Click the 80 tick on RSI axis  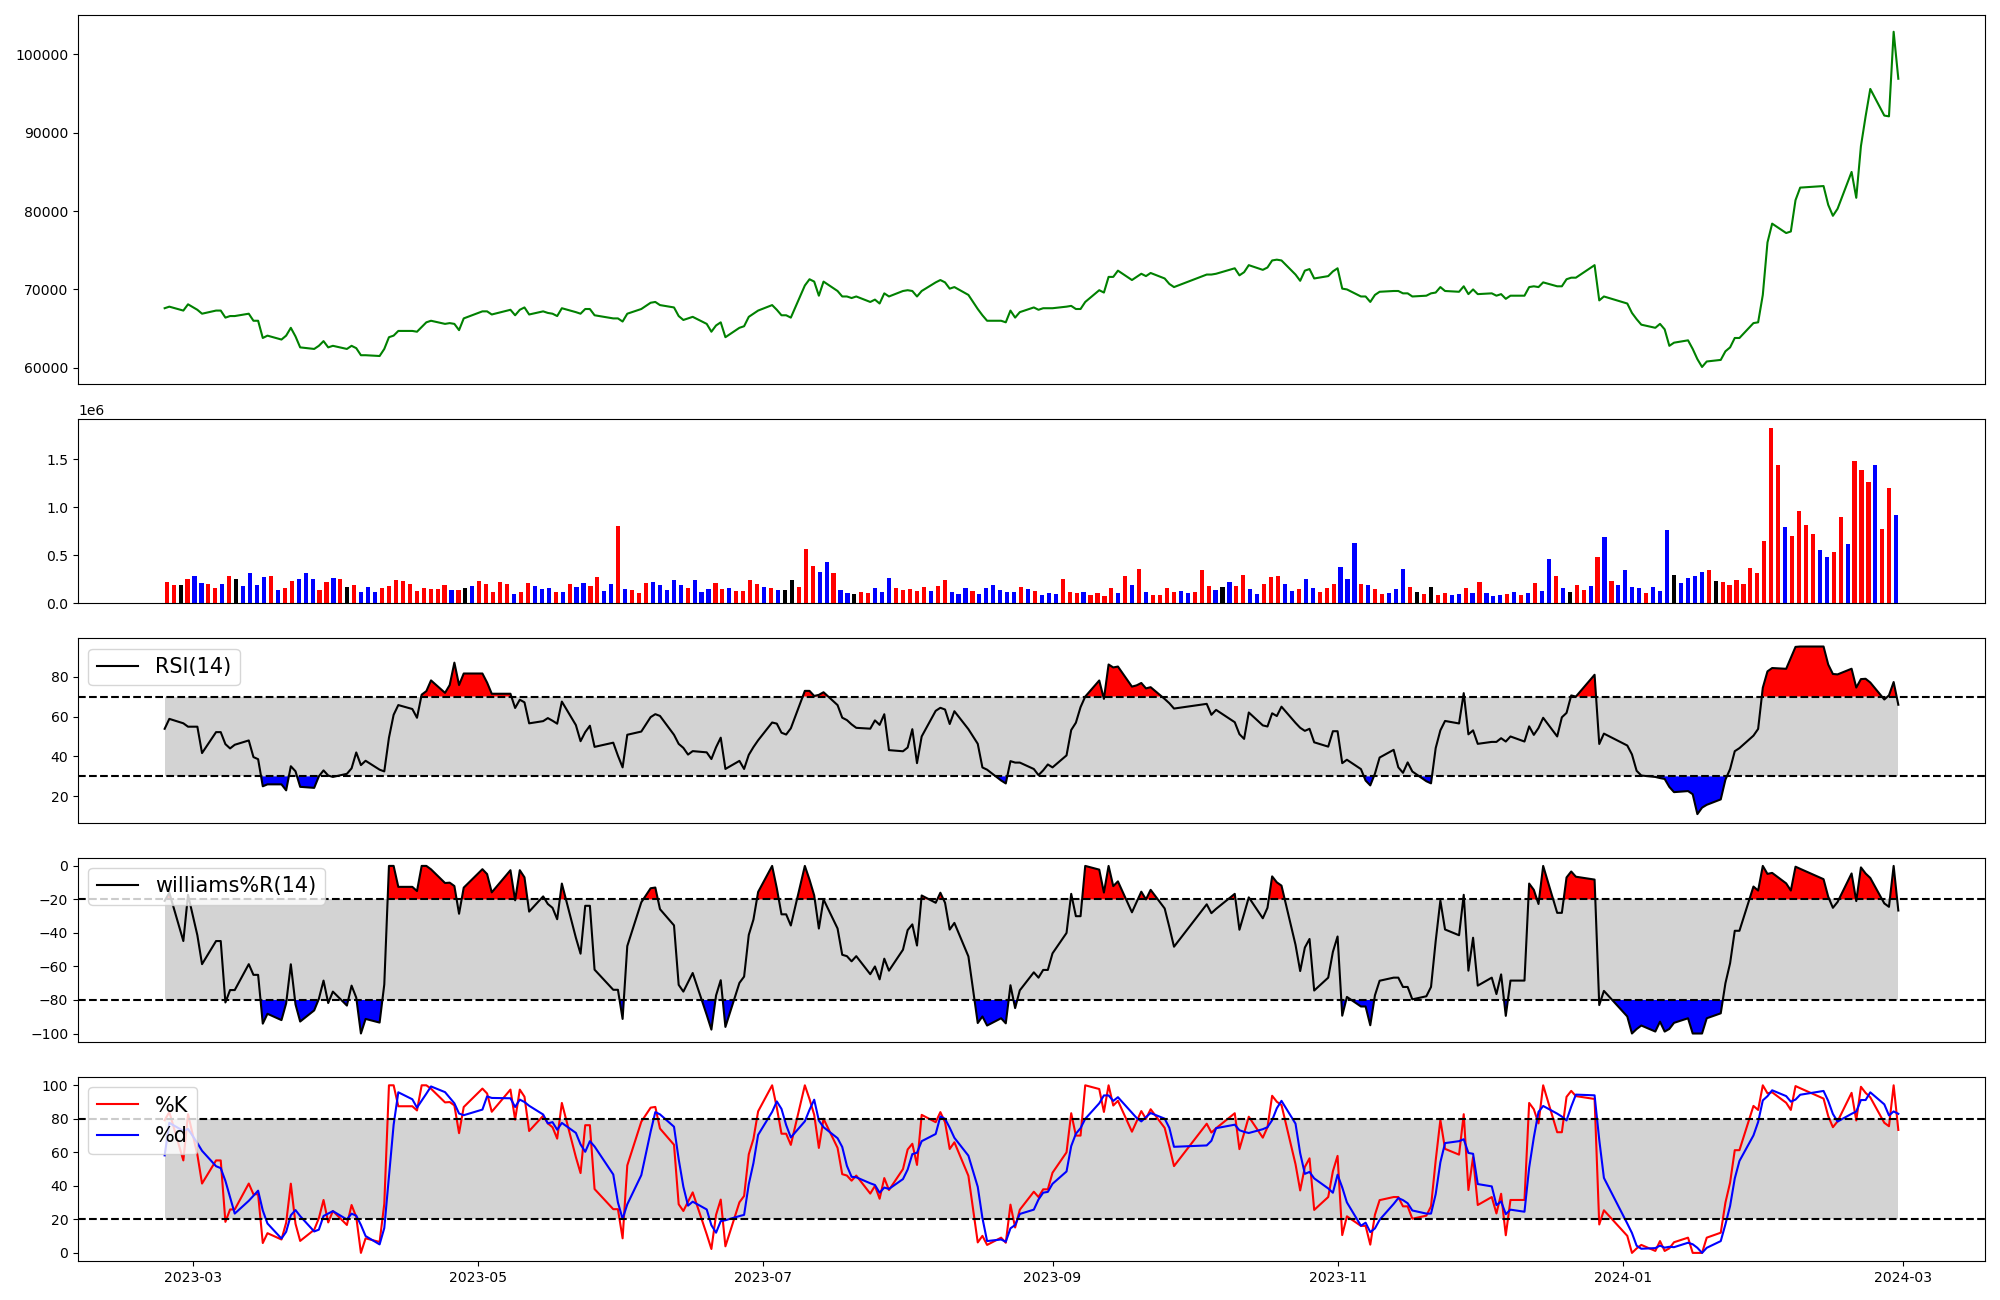60,678
